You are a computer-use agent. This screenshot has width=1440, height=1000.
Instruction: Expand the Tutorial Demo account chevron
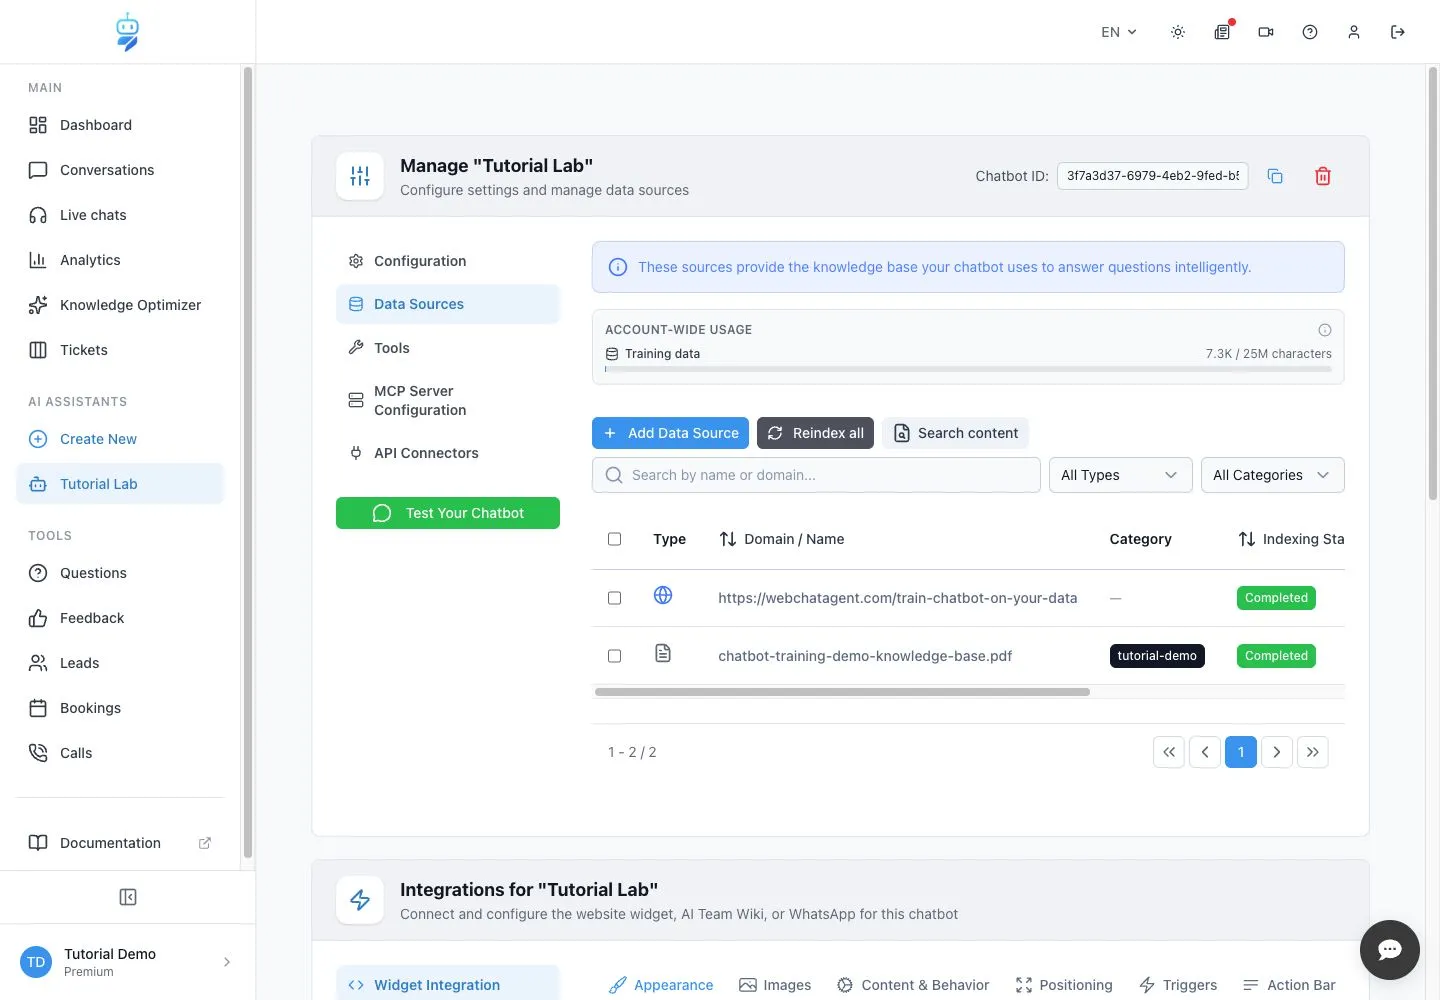click(227, 962)
